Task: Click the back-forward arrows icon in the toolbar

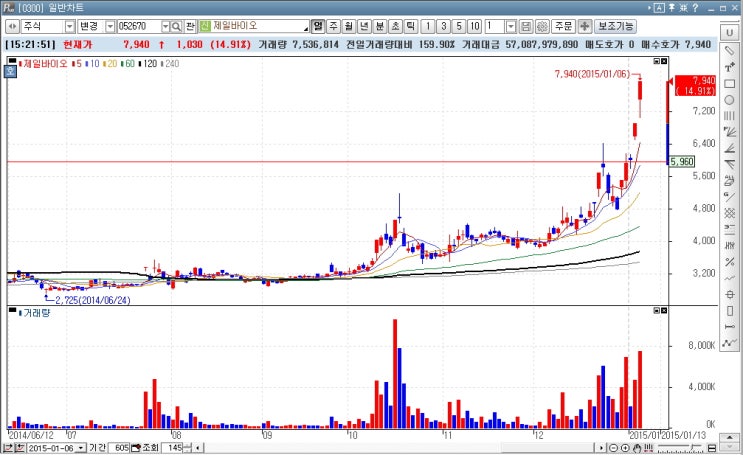Action: [x=12, y=27]
